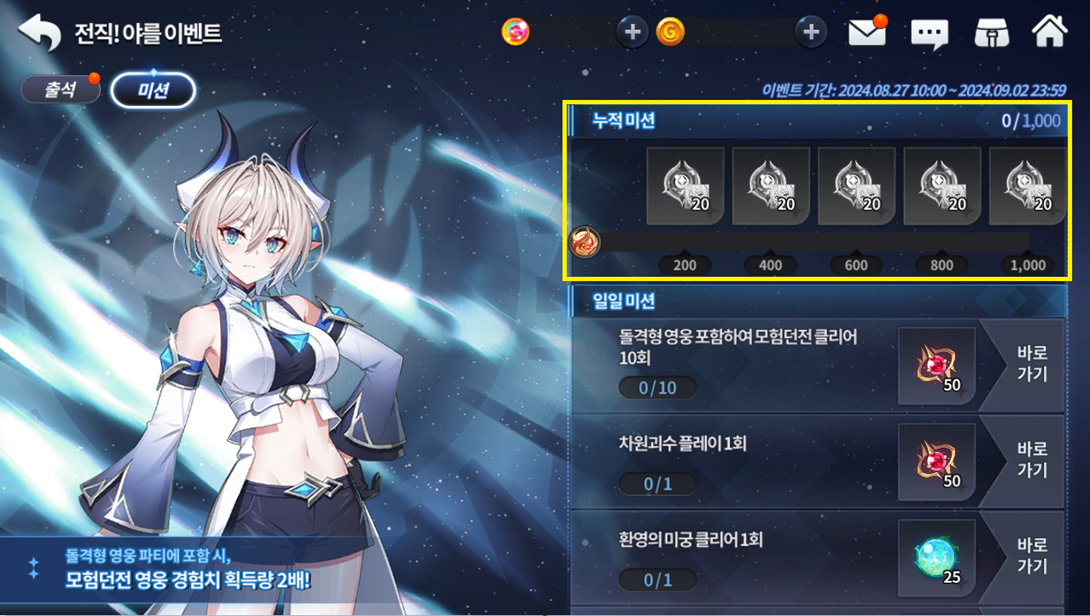The width and height of the screenshot is (1090, 616).
Task: Select the 600-point cumulative reward box
Action: [856, 186]
